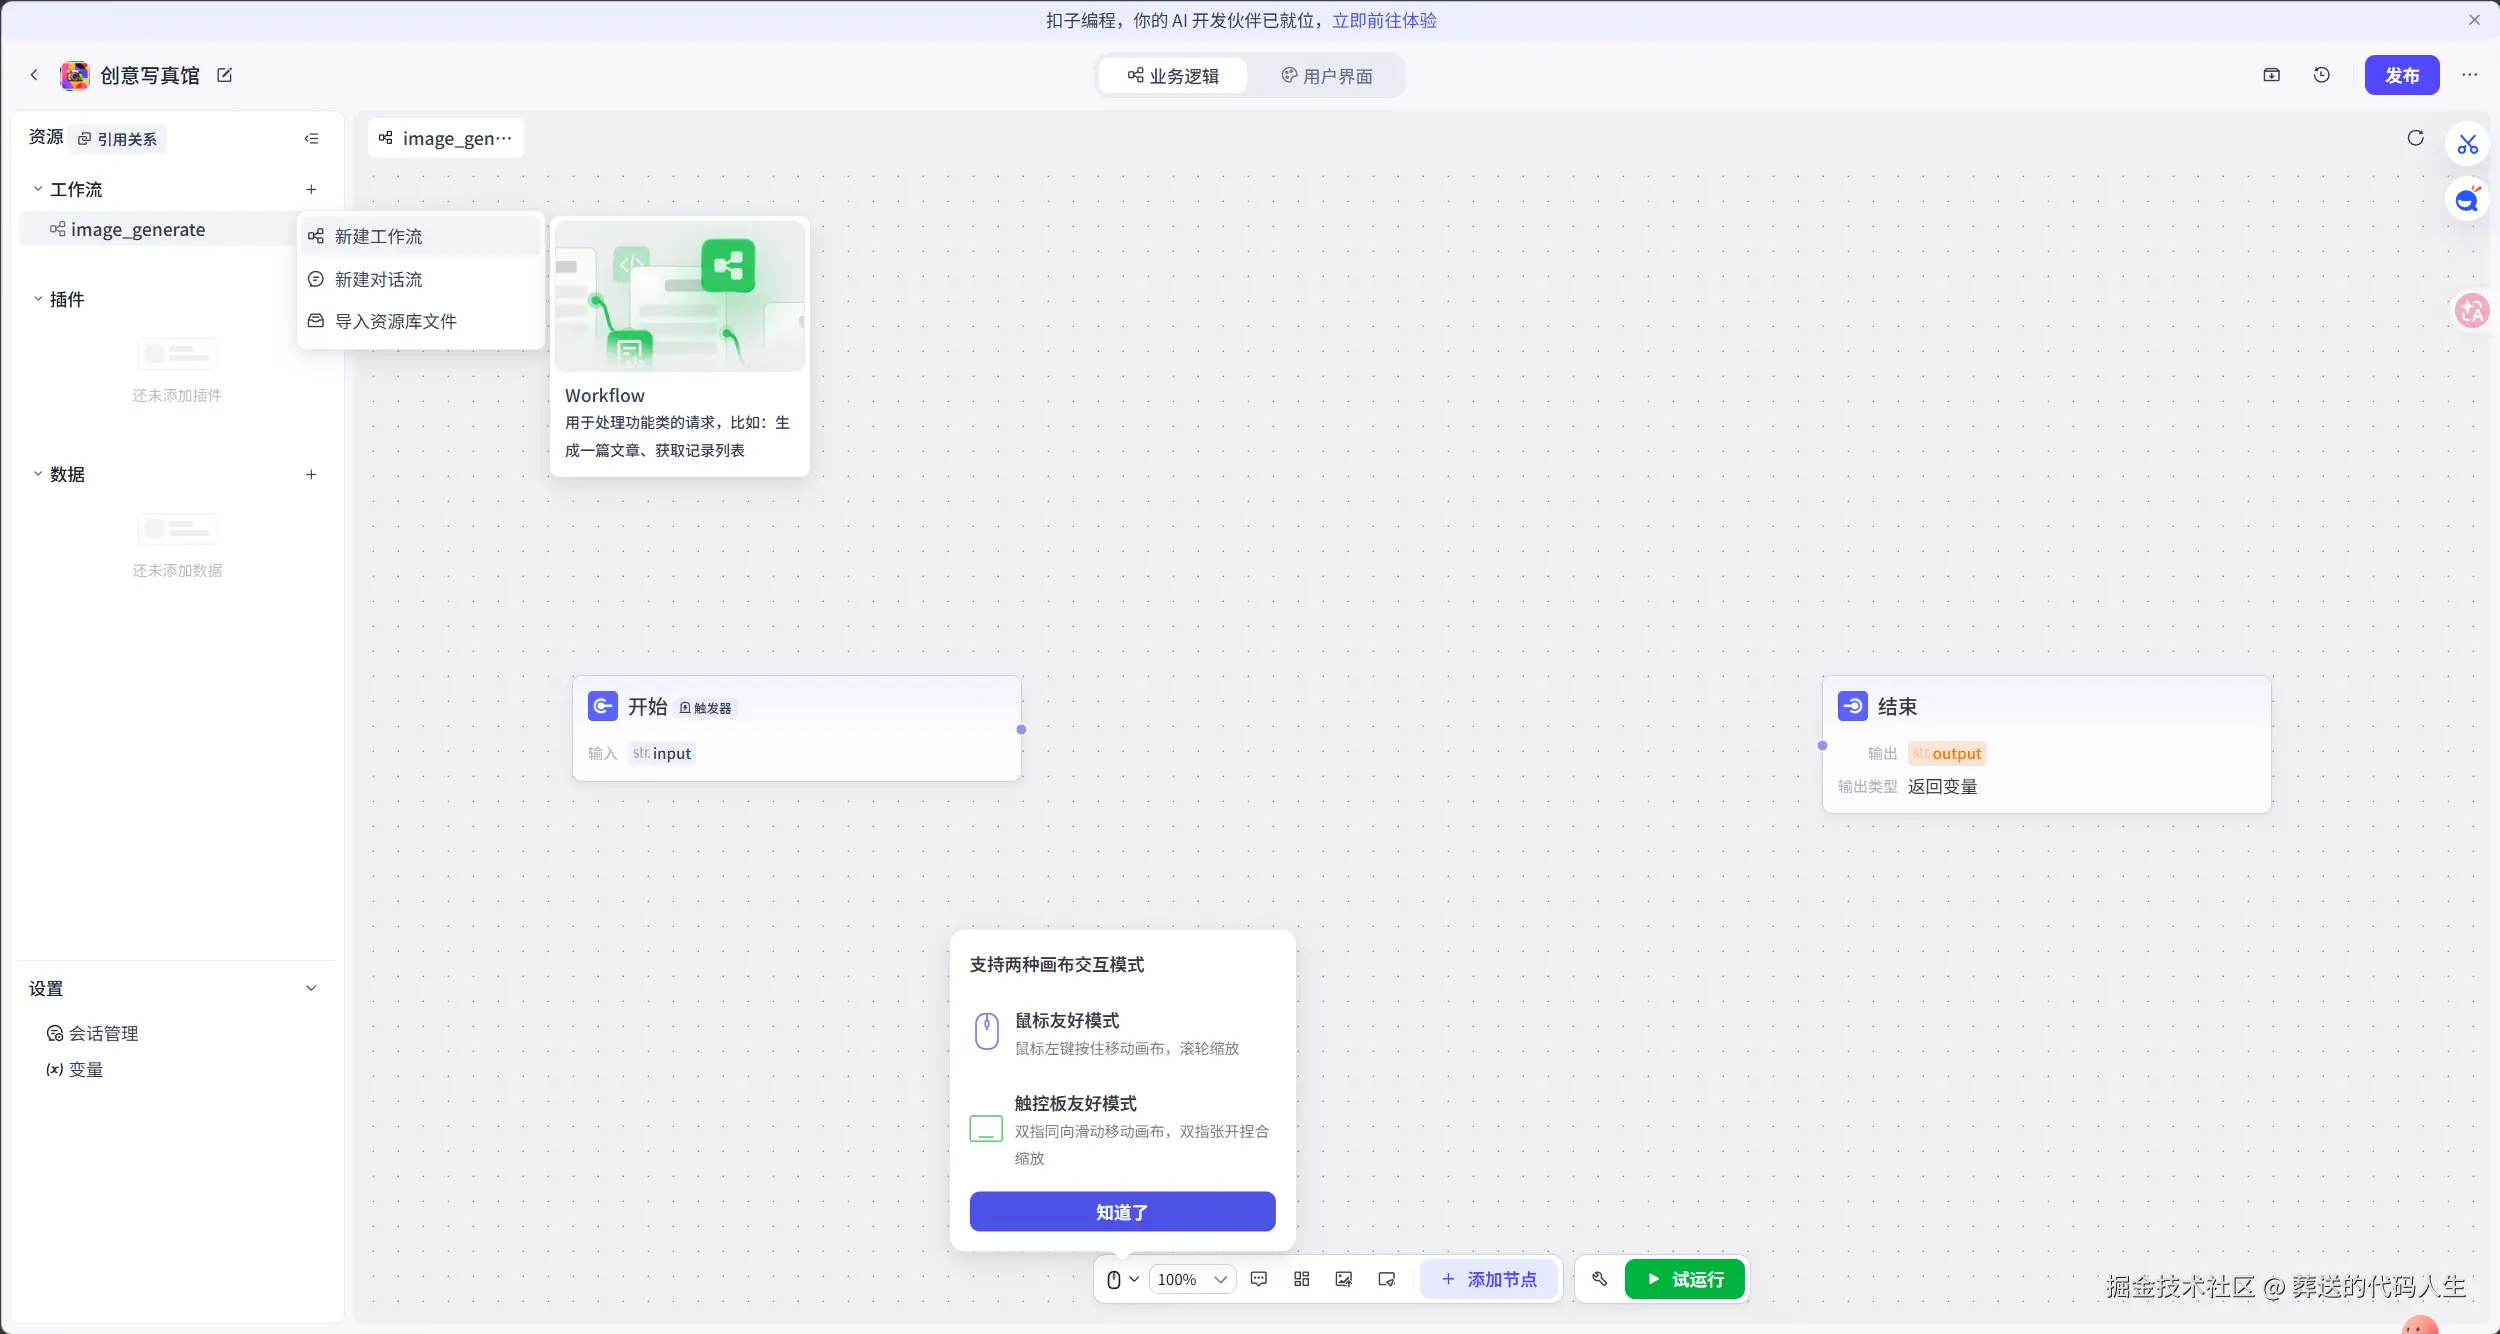The height and width of the screenshot is (1334, 2500).
Task: Choose 新建工作流 from the menu
Action: 421,236
